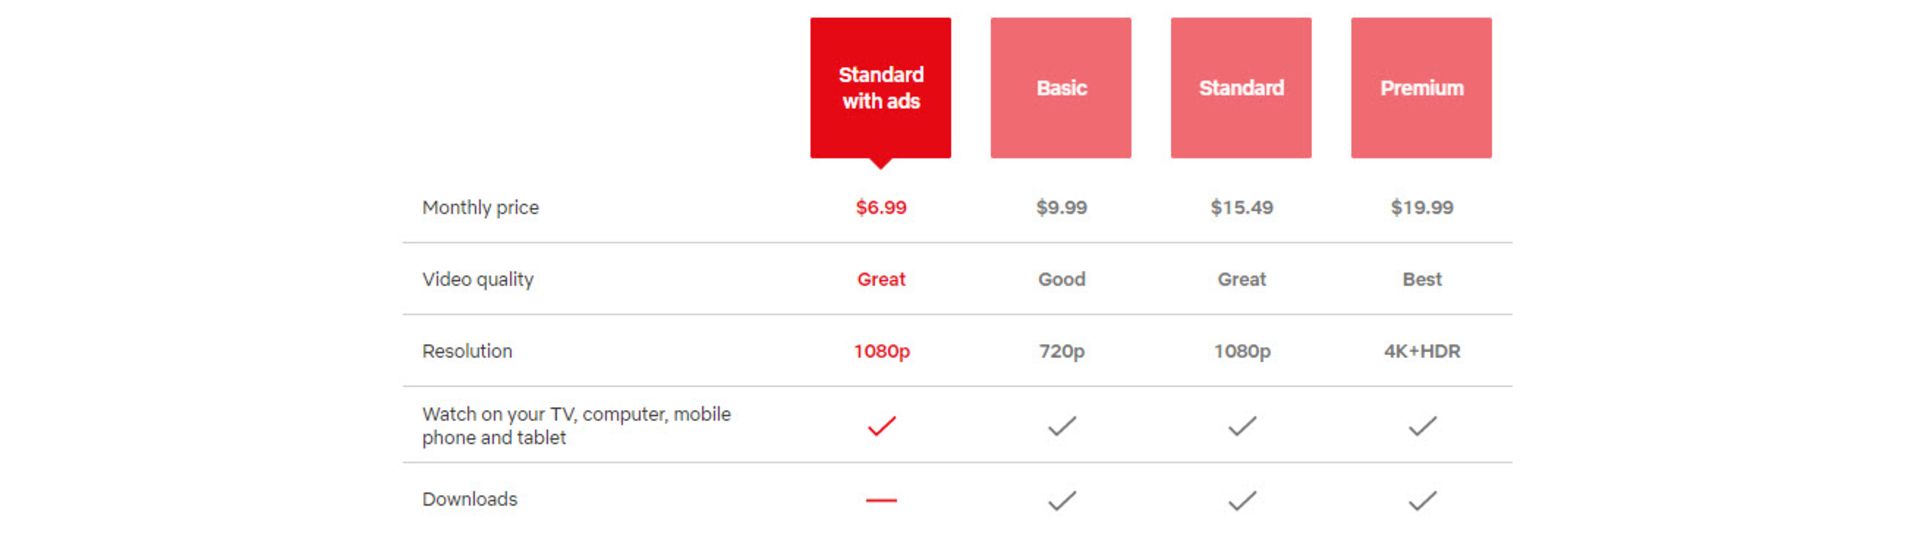Select the Standard with ads plan
Image resolution: width=1920 pixels, height=557 pixels.
point(880,88)
